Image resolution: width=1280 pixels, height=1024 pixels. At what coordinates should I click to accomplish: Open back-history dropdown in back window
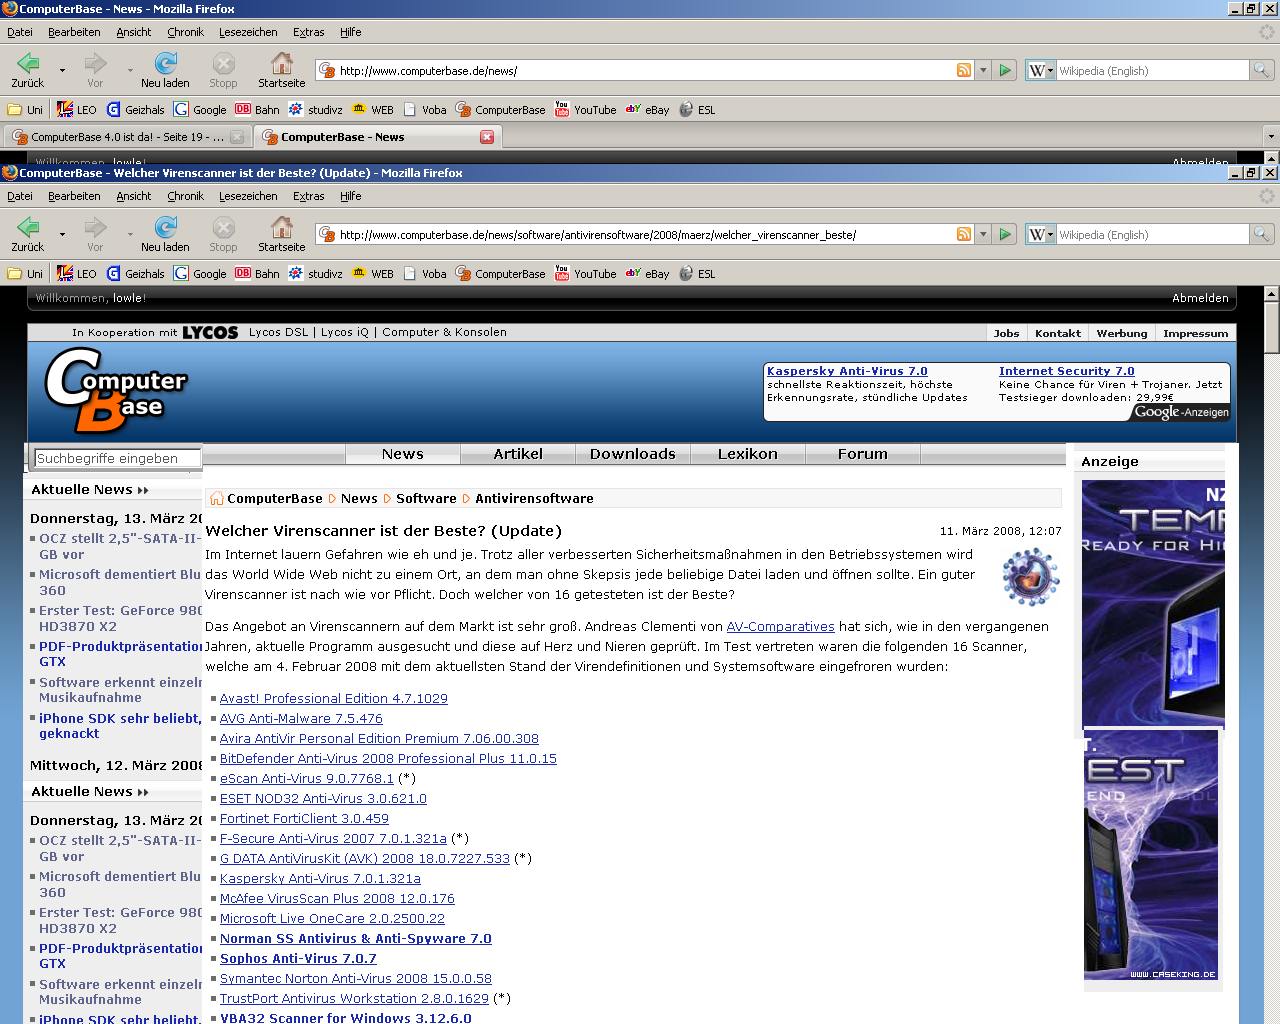point(62,70)
